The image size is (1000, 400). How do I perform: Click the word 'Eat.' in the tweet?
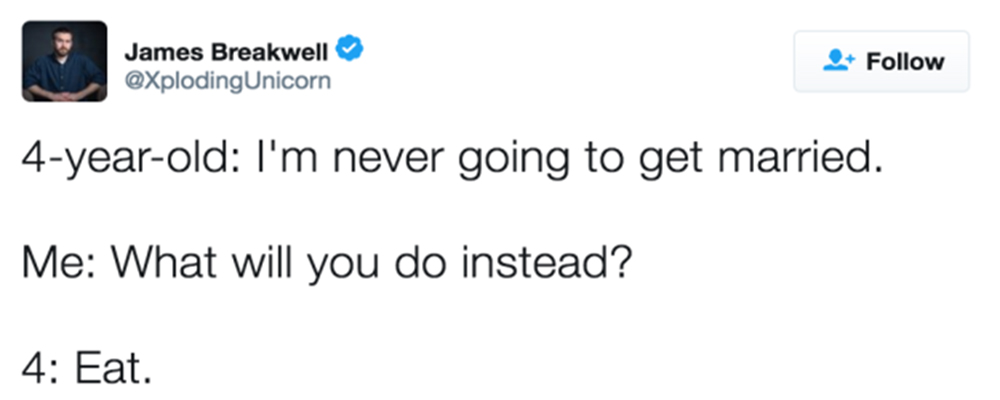tap(114, 366)
